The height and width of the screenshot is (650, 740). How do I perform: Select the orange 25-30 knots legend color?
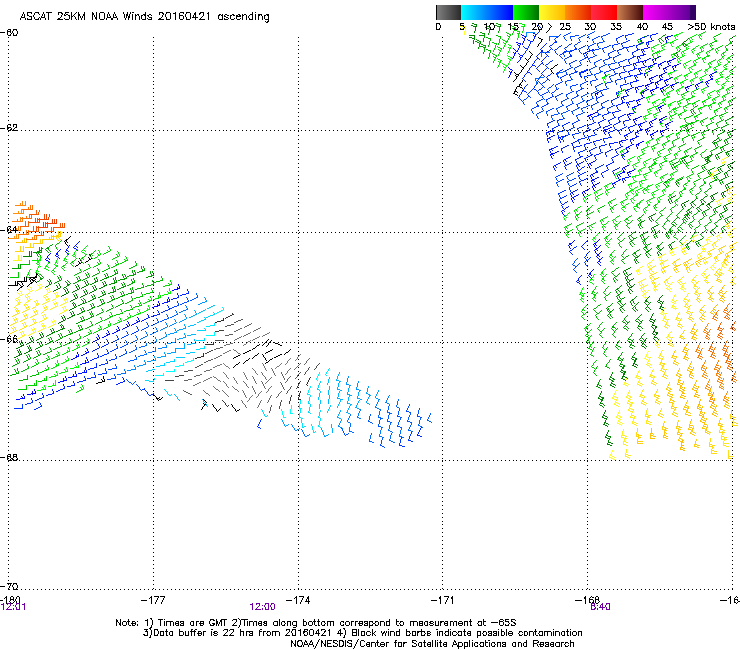pyautogui.click(x=578, y=12)
